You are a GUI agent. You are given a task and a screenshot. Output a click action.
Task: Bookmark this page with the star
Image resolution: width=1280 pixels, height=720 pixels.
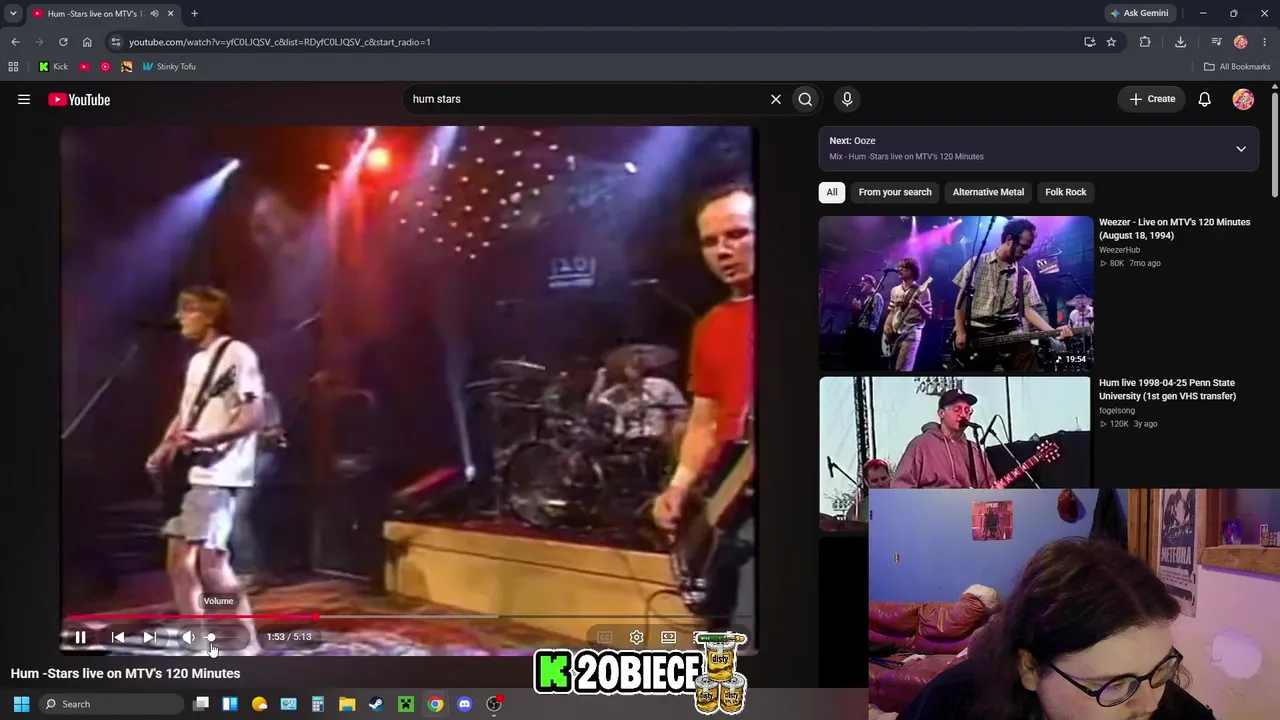[1111, 42]
